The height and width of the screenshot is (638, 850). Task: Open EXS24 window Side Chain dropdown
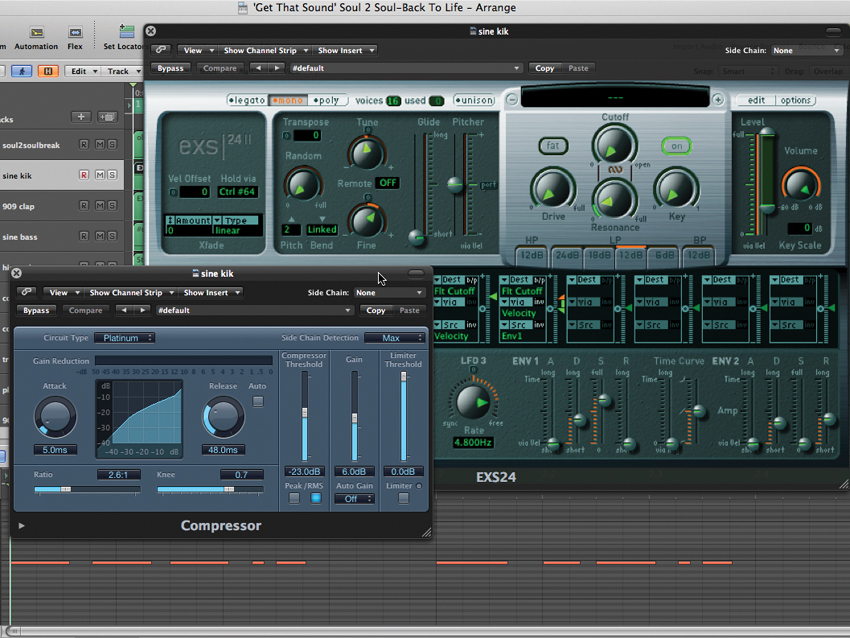[x=806, y=50]
